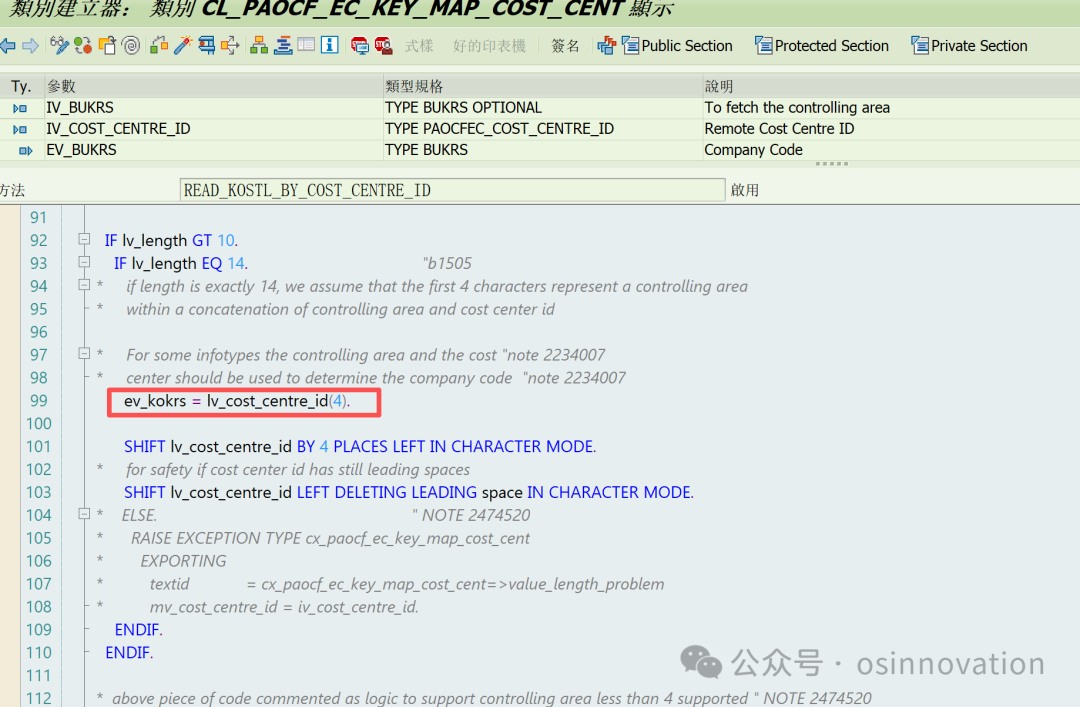Click the importing icon for IV_COST_CENTRE_ID
1080x707 pixels.
(x=20, y=129)
